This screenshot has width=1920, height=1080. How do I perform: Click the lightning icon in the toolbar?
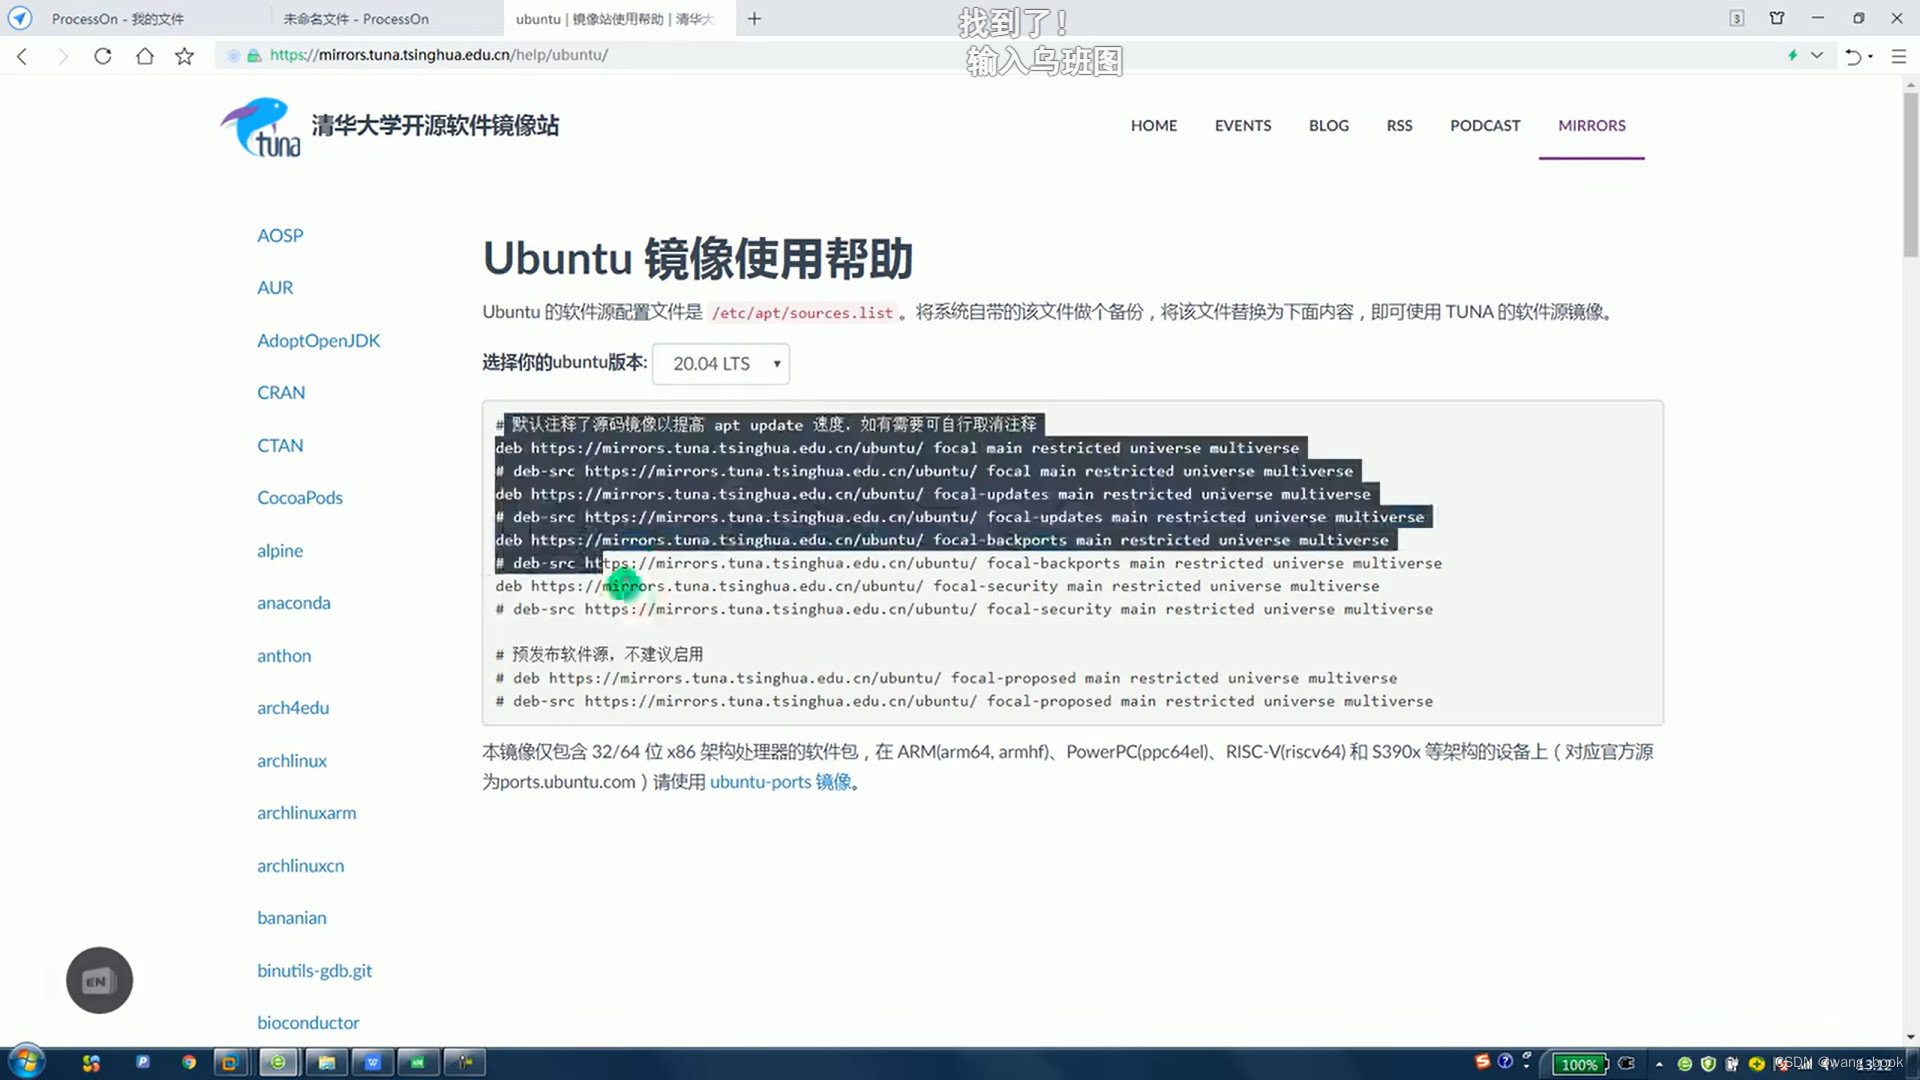click(1792, 56)
